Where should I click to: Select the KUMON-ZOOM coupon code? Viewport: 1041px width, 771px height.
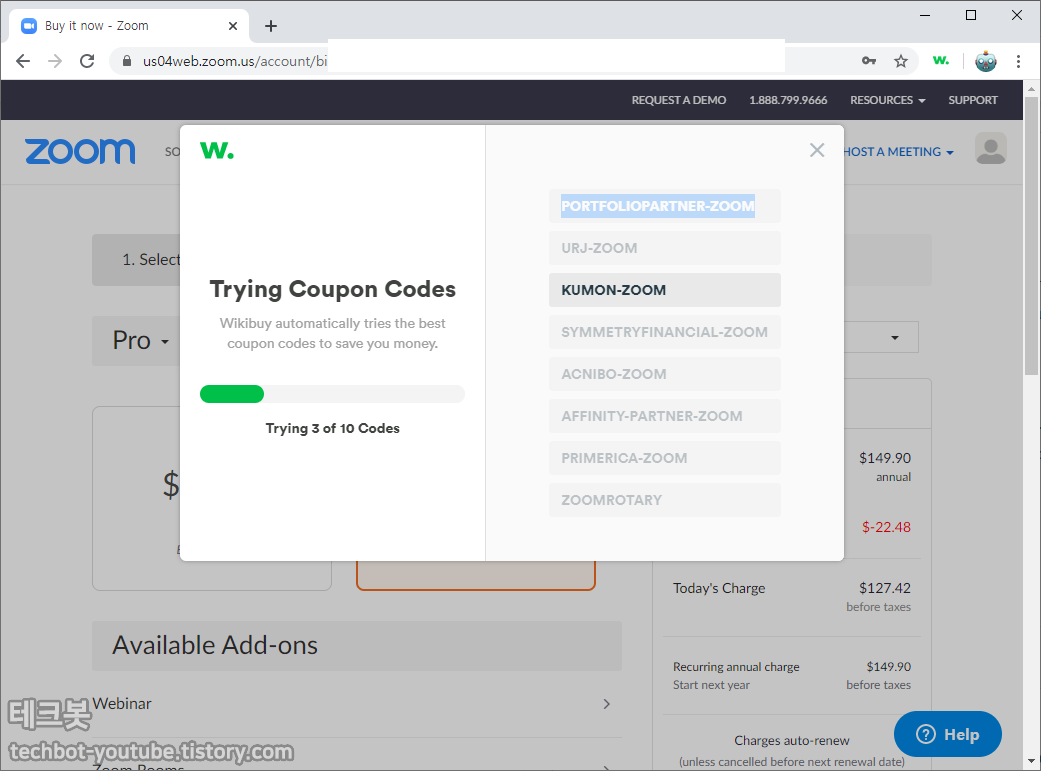click(665, 290)
